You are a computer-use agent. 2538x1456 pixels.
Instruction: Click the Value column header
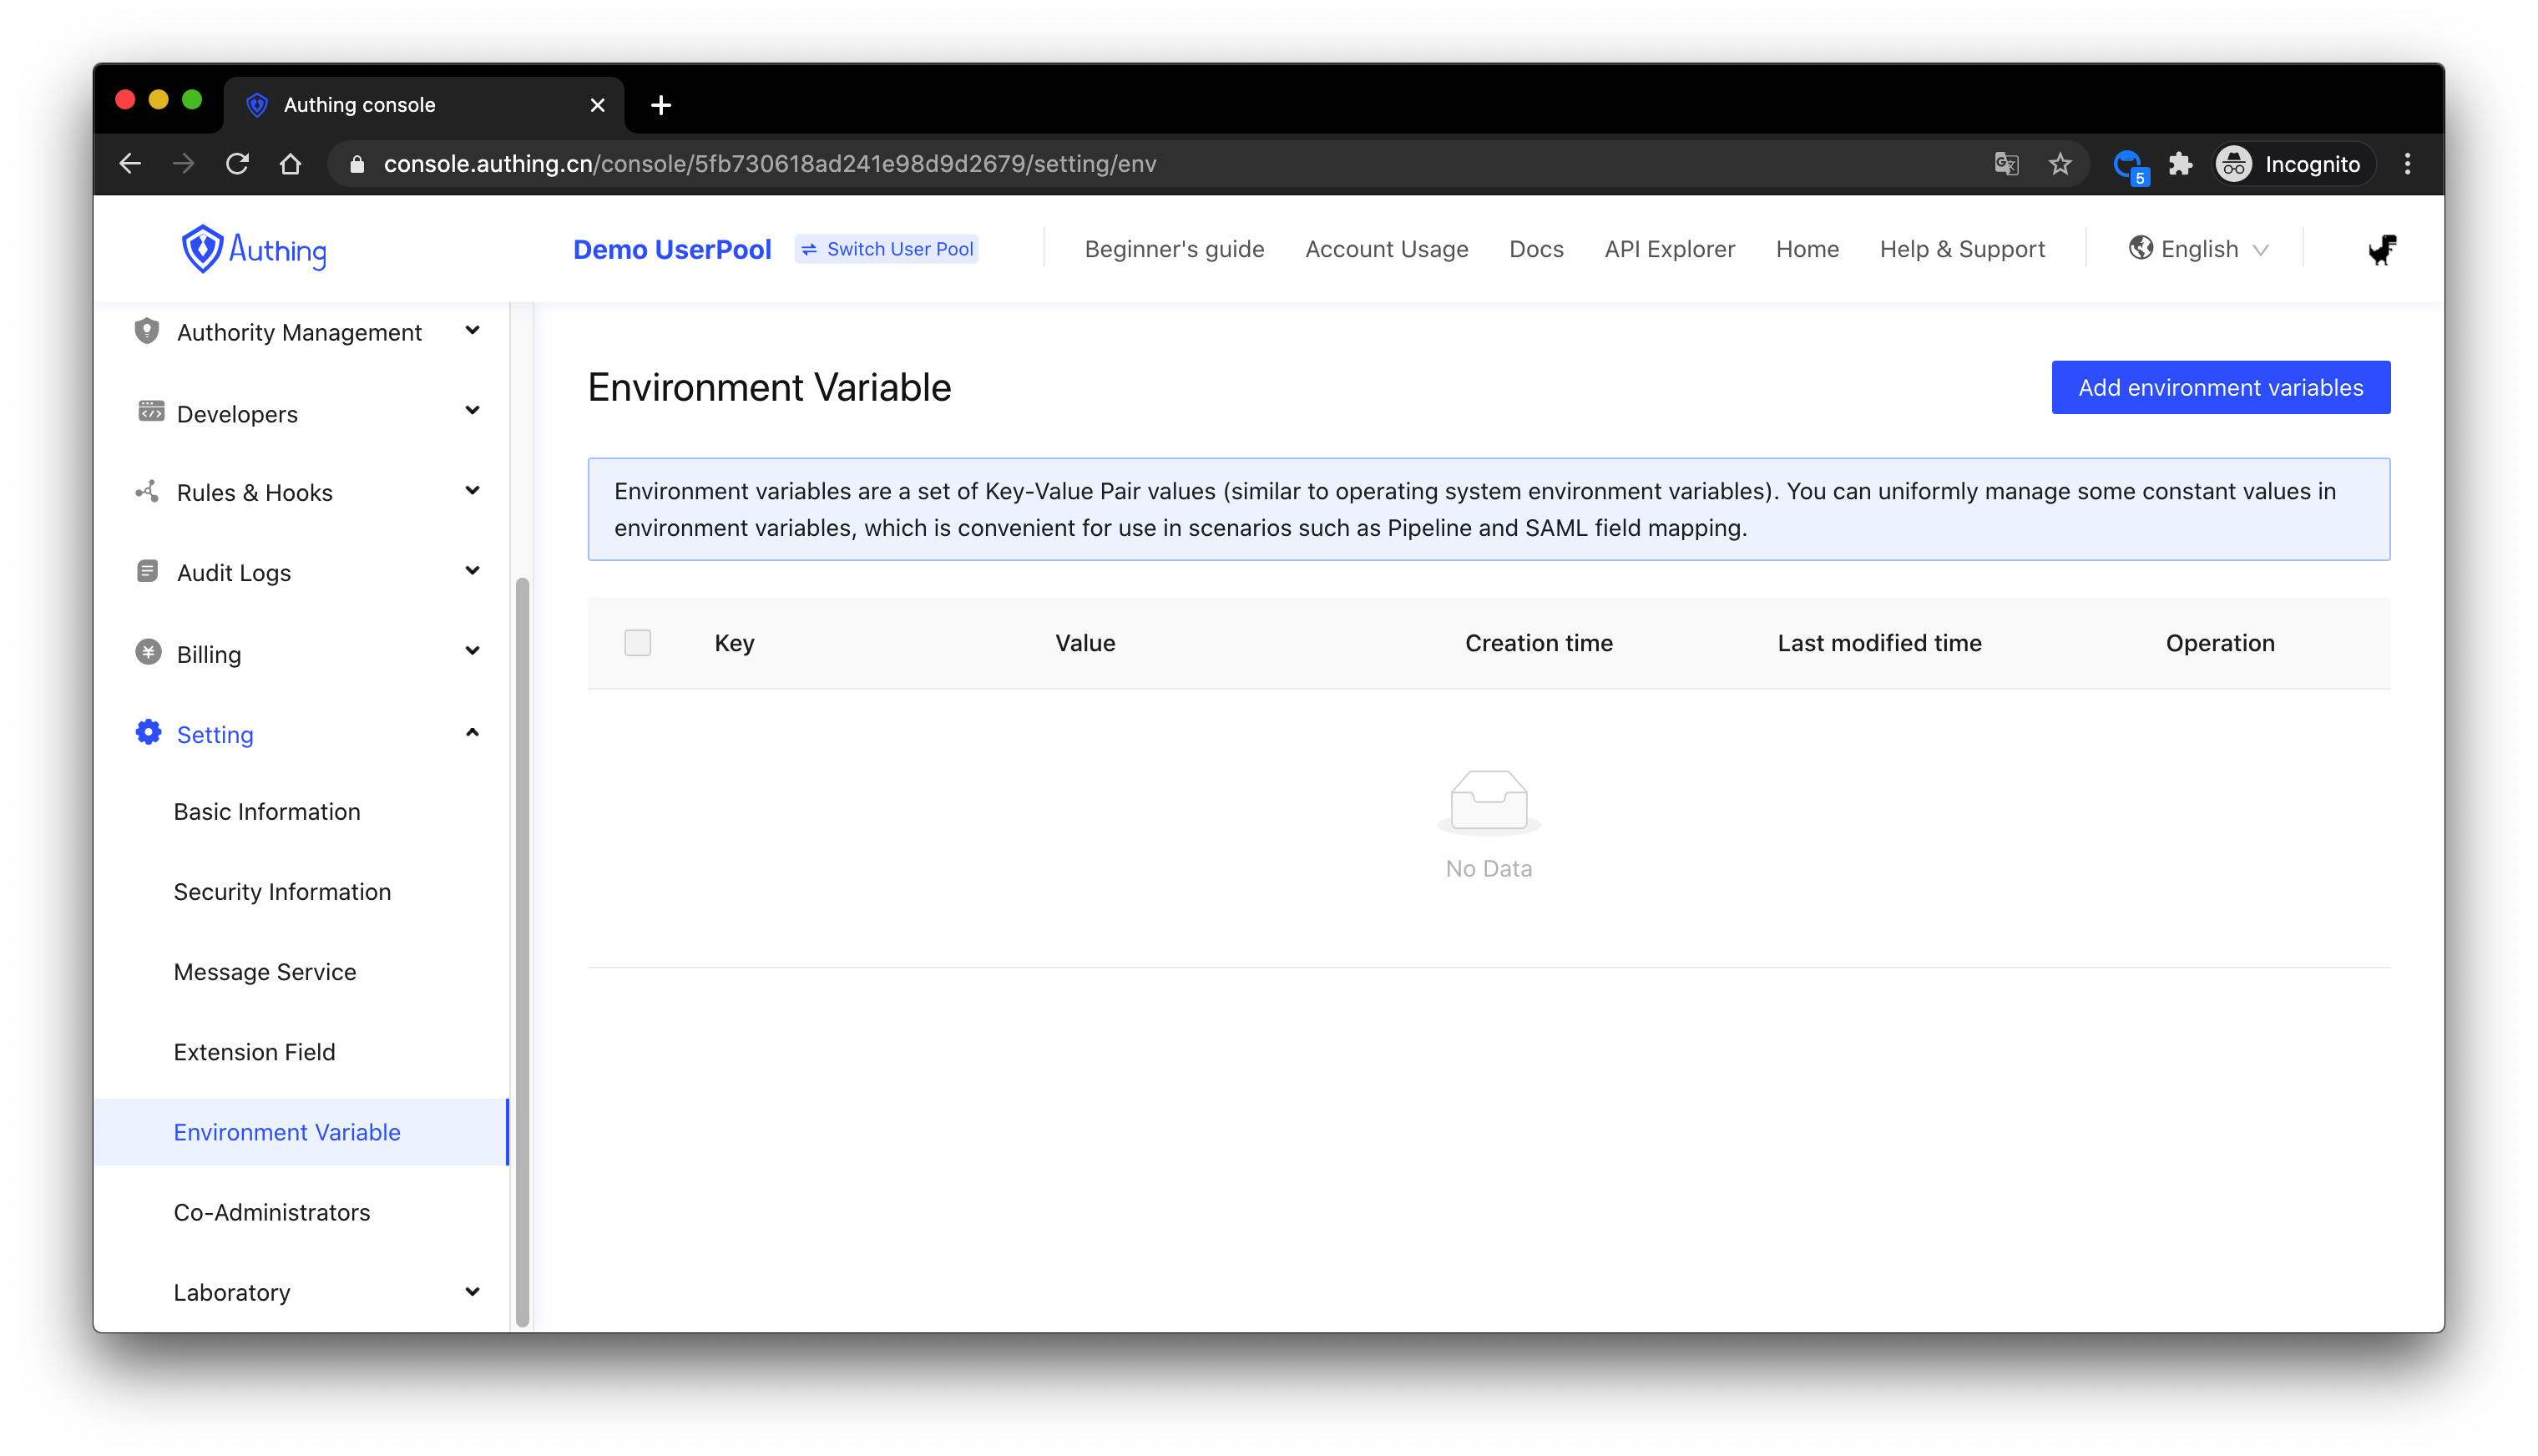click(1085, 643)
